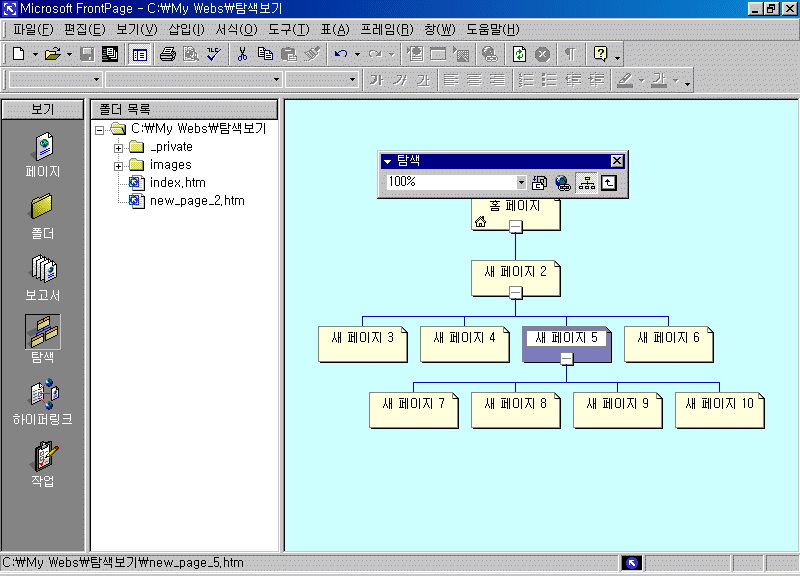800x576 pixels.
Task: Open the 보기(V) menu
Action: click(136, 30)
